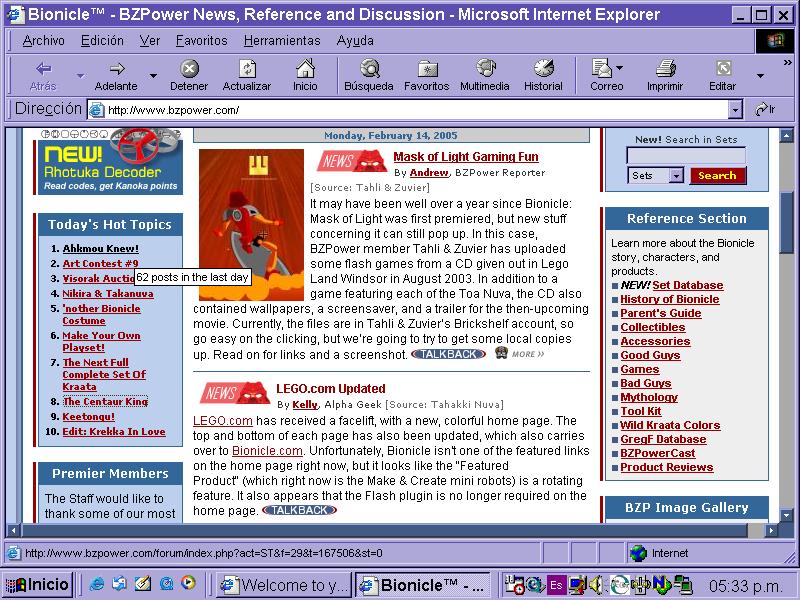Open the Atrás history dropdown arrow
800x600 pixels.
pos(80,76)
